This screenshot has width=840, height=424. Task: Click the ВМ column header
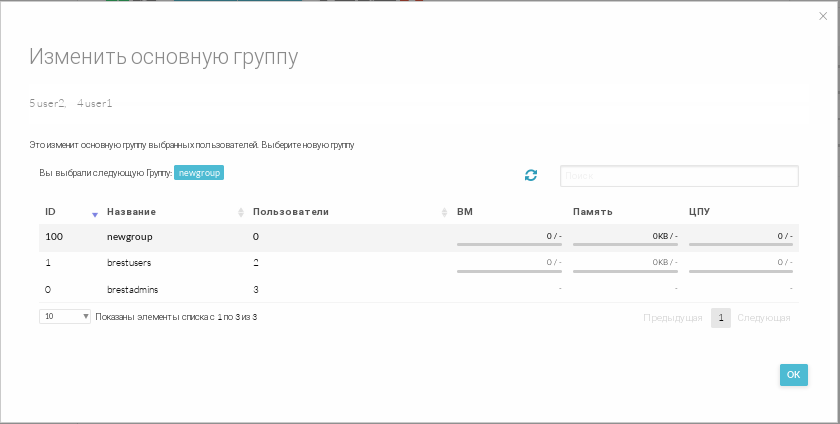465,212
